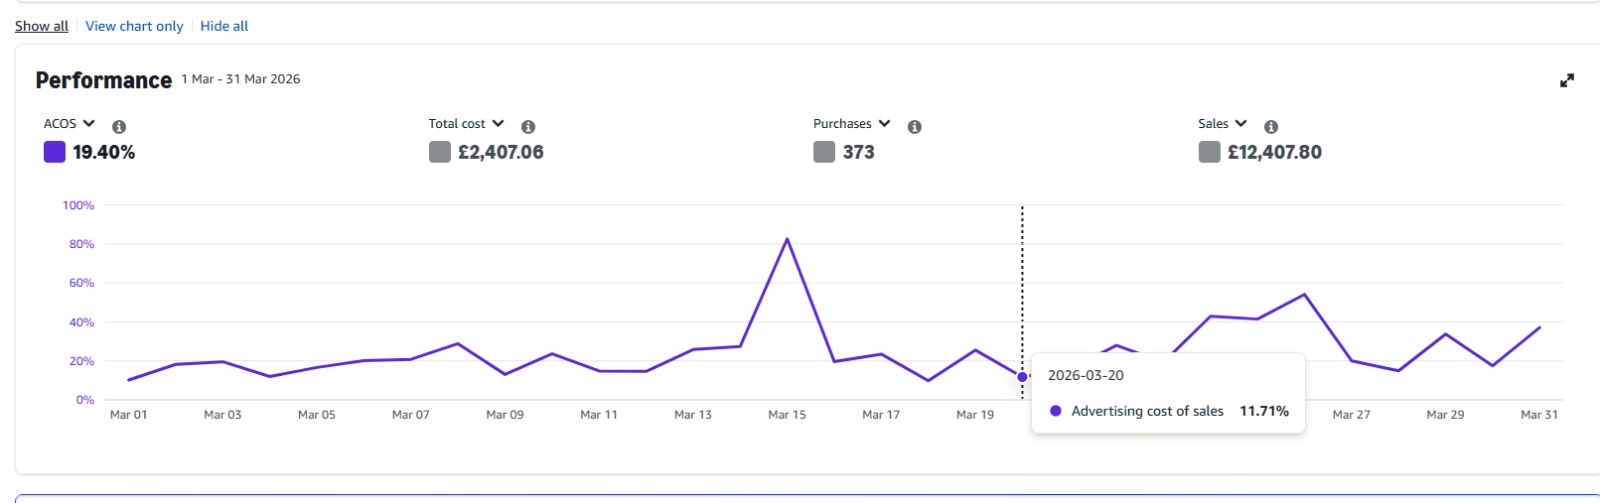Select the View chart only link
Image resolution: width=1600 pixels, height=503 pixels.
(x=134, y=26)
